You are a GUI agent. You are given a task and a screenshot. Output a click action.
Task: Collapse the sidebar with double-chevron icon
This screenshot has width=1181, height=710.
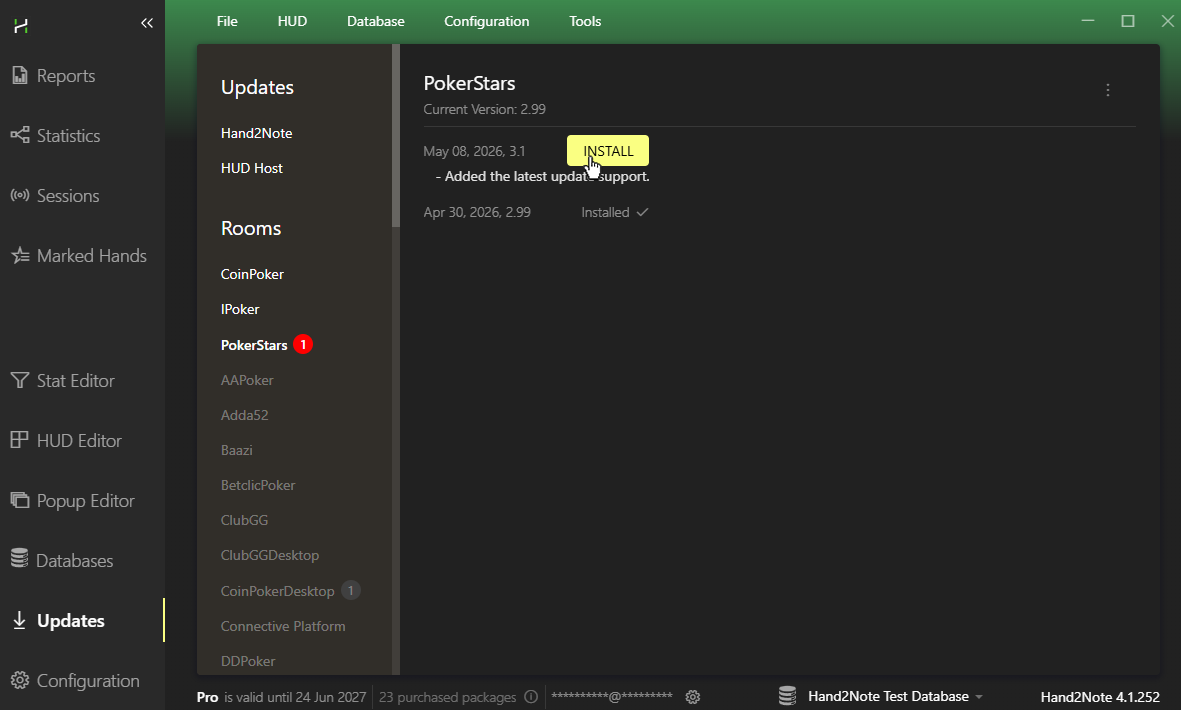(147, 23)
